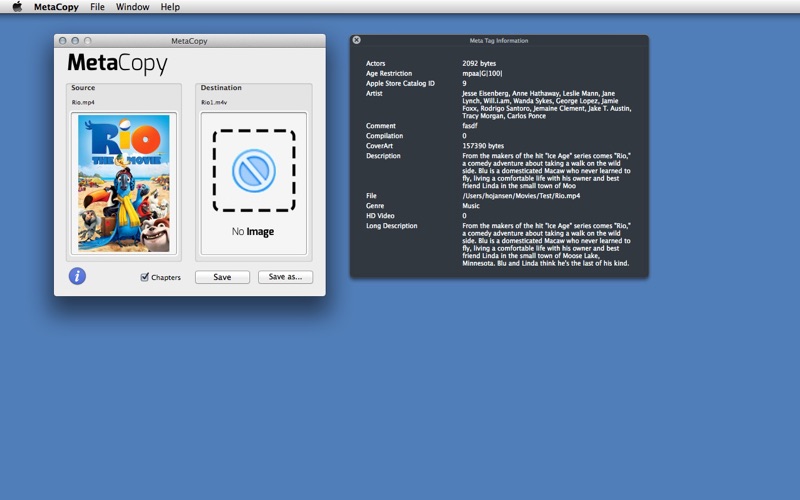Open the File menu

(x=97, y=7)
